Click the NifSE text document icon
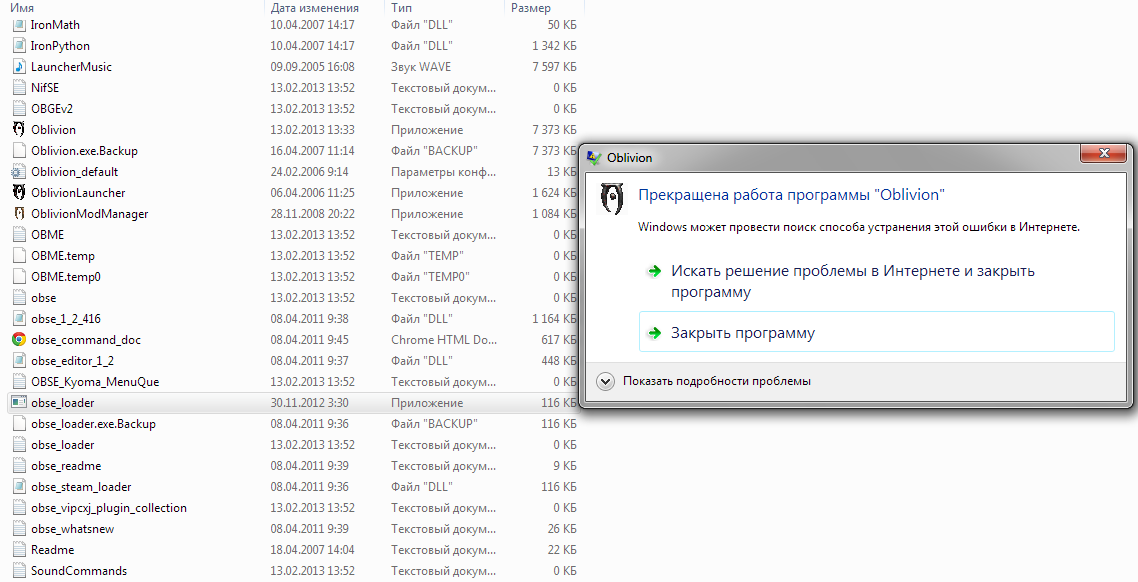 click(19, 87)
